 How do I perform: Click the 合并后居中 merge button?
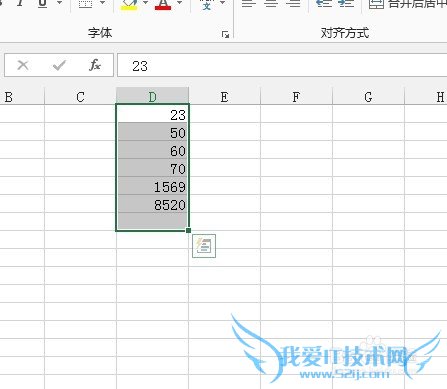point(407,4)
